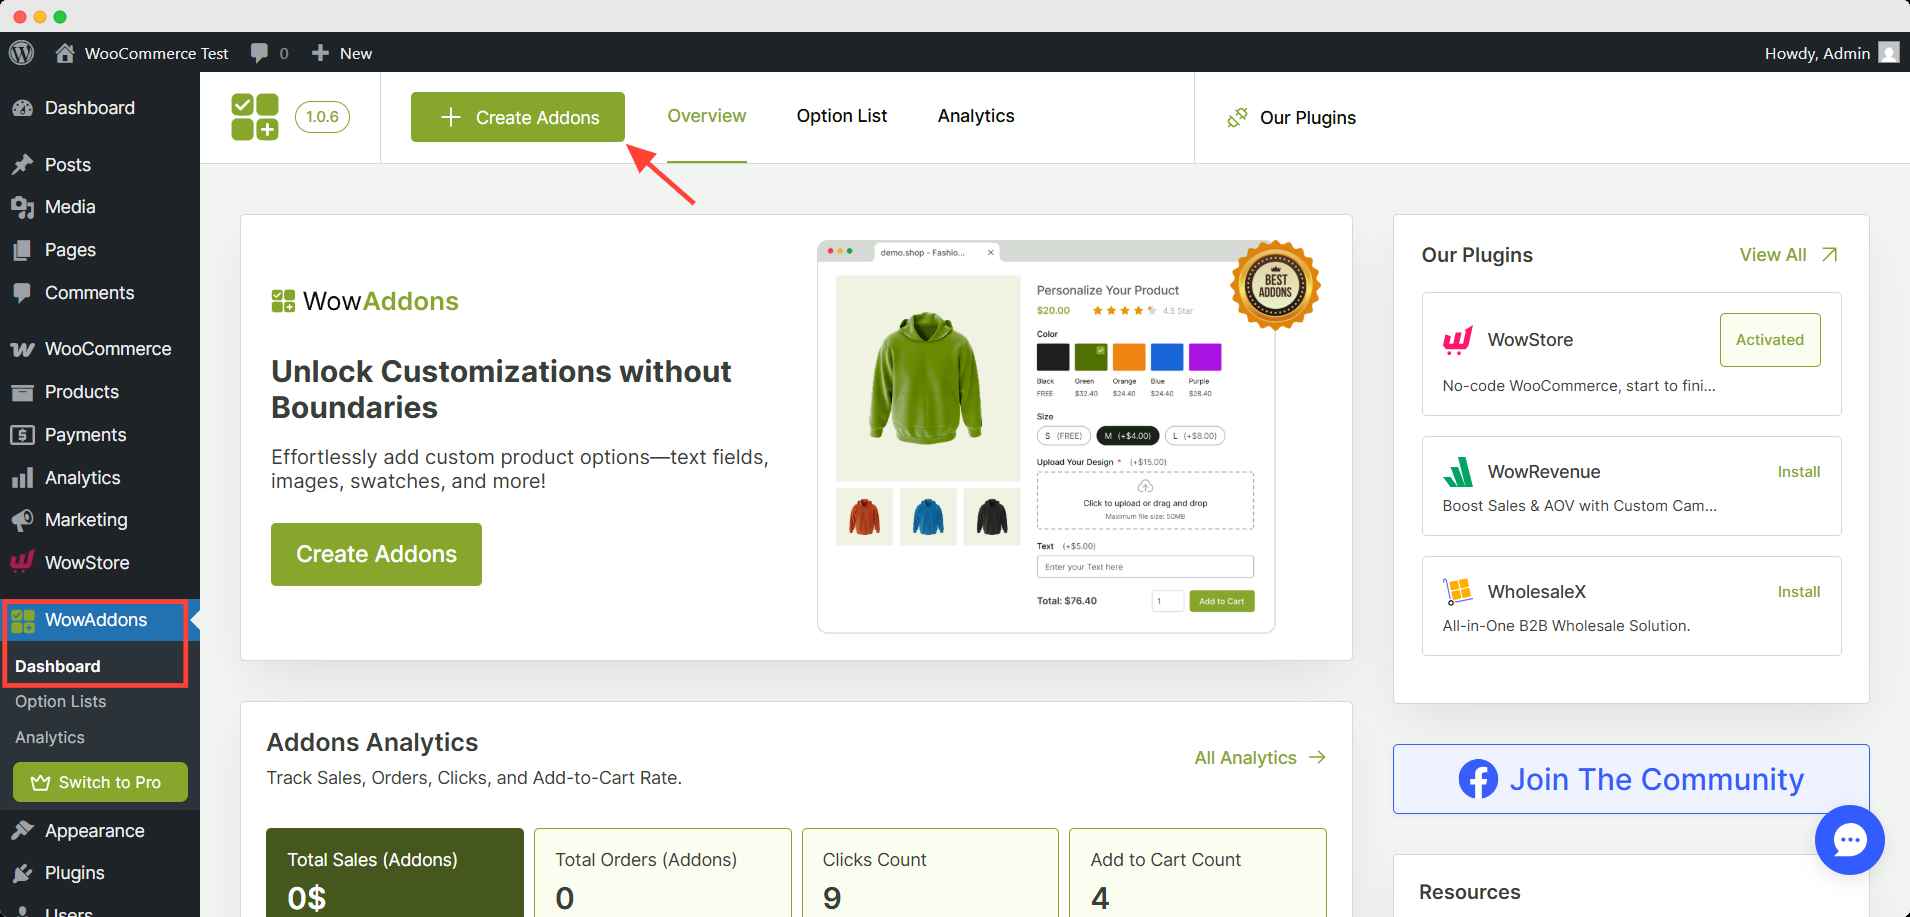This screenshot has width=1910, height=917.
Task: Select the black color swatch in preview
Action: click(1053, 357)
